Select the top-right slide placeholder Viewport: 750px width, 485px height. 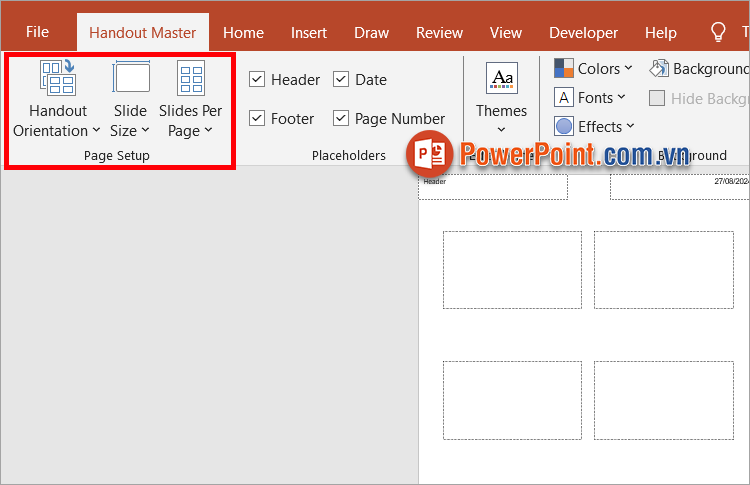664,270
